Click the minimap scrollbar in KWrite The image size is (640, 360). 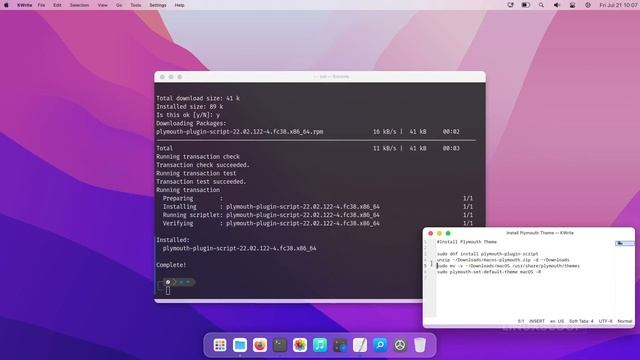(625, 243)
